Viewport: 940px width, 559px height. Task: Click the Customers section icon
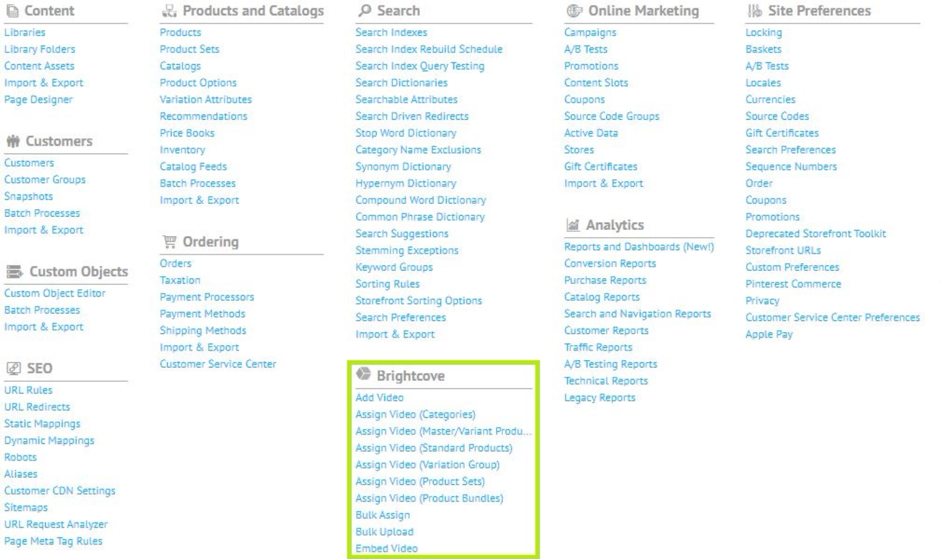(x=12, y=141)
